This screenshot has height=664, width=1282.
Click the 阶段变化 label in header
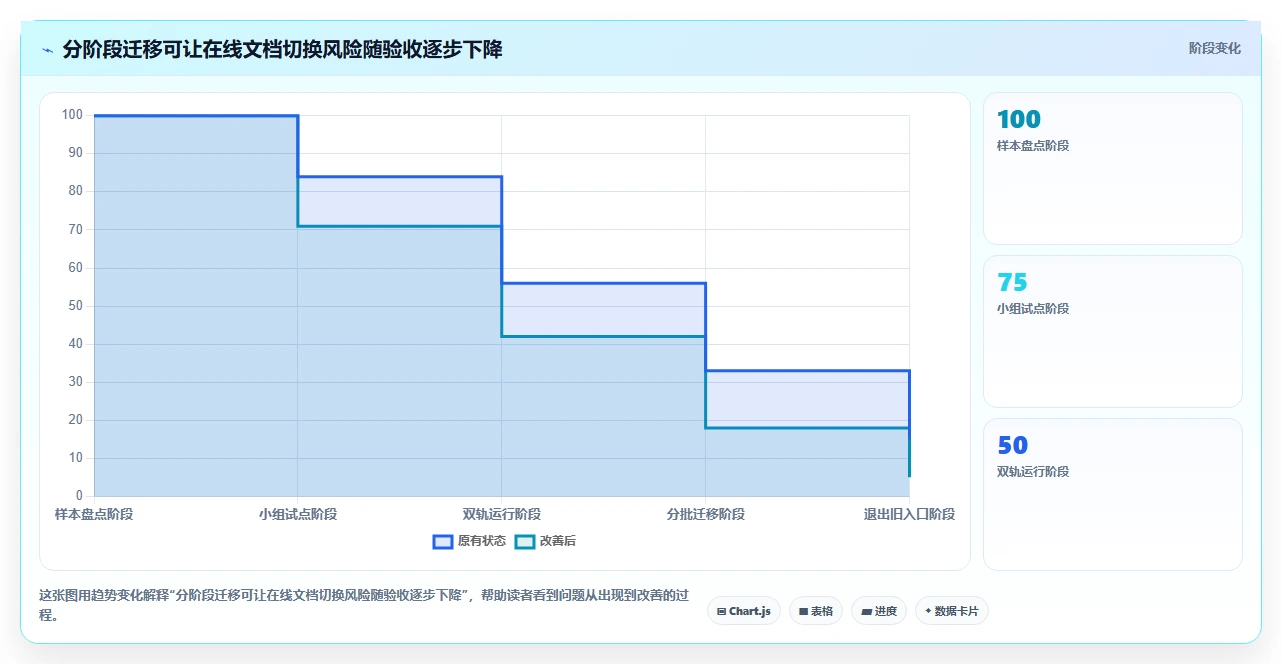[x=1215, y=48]
